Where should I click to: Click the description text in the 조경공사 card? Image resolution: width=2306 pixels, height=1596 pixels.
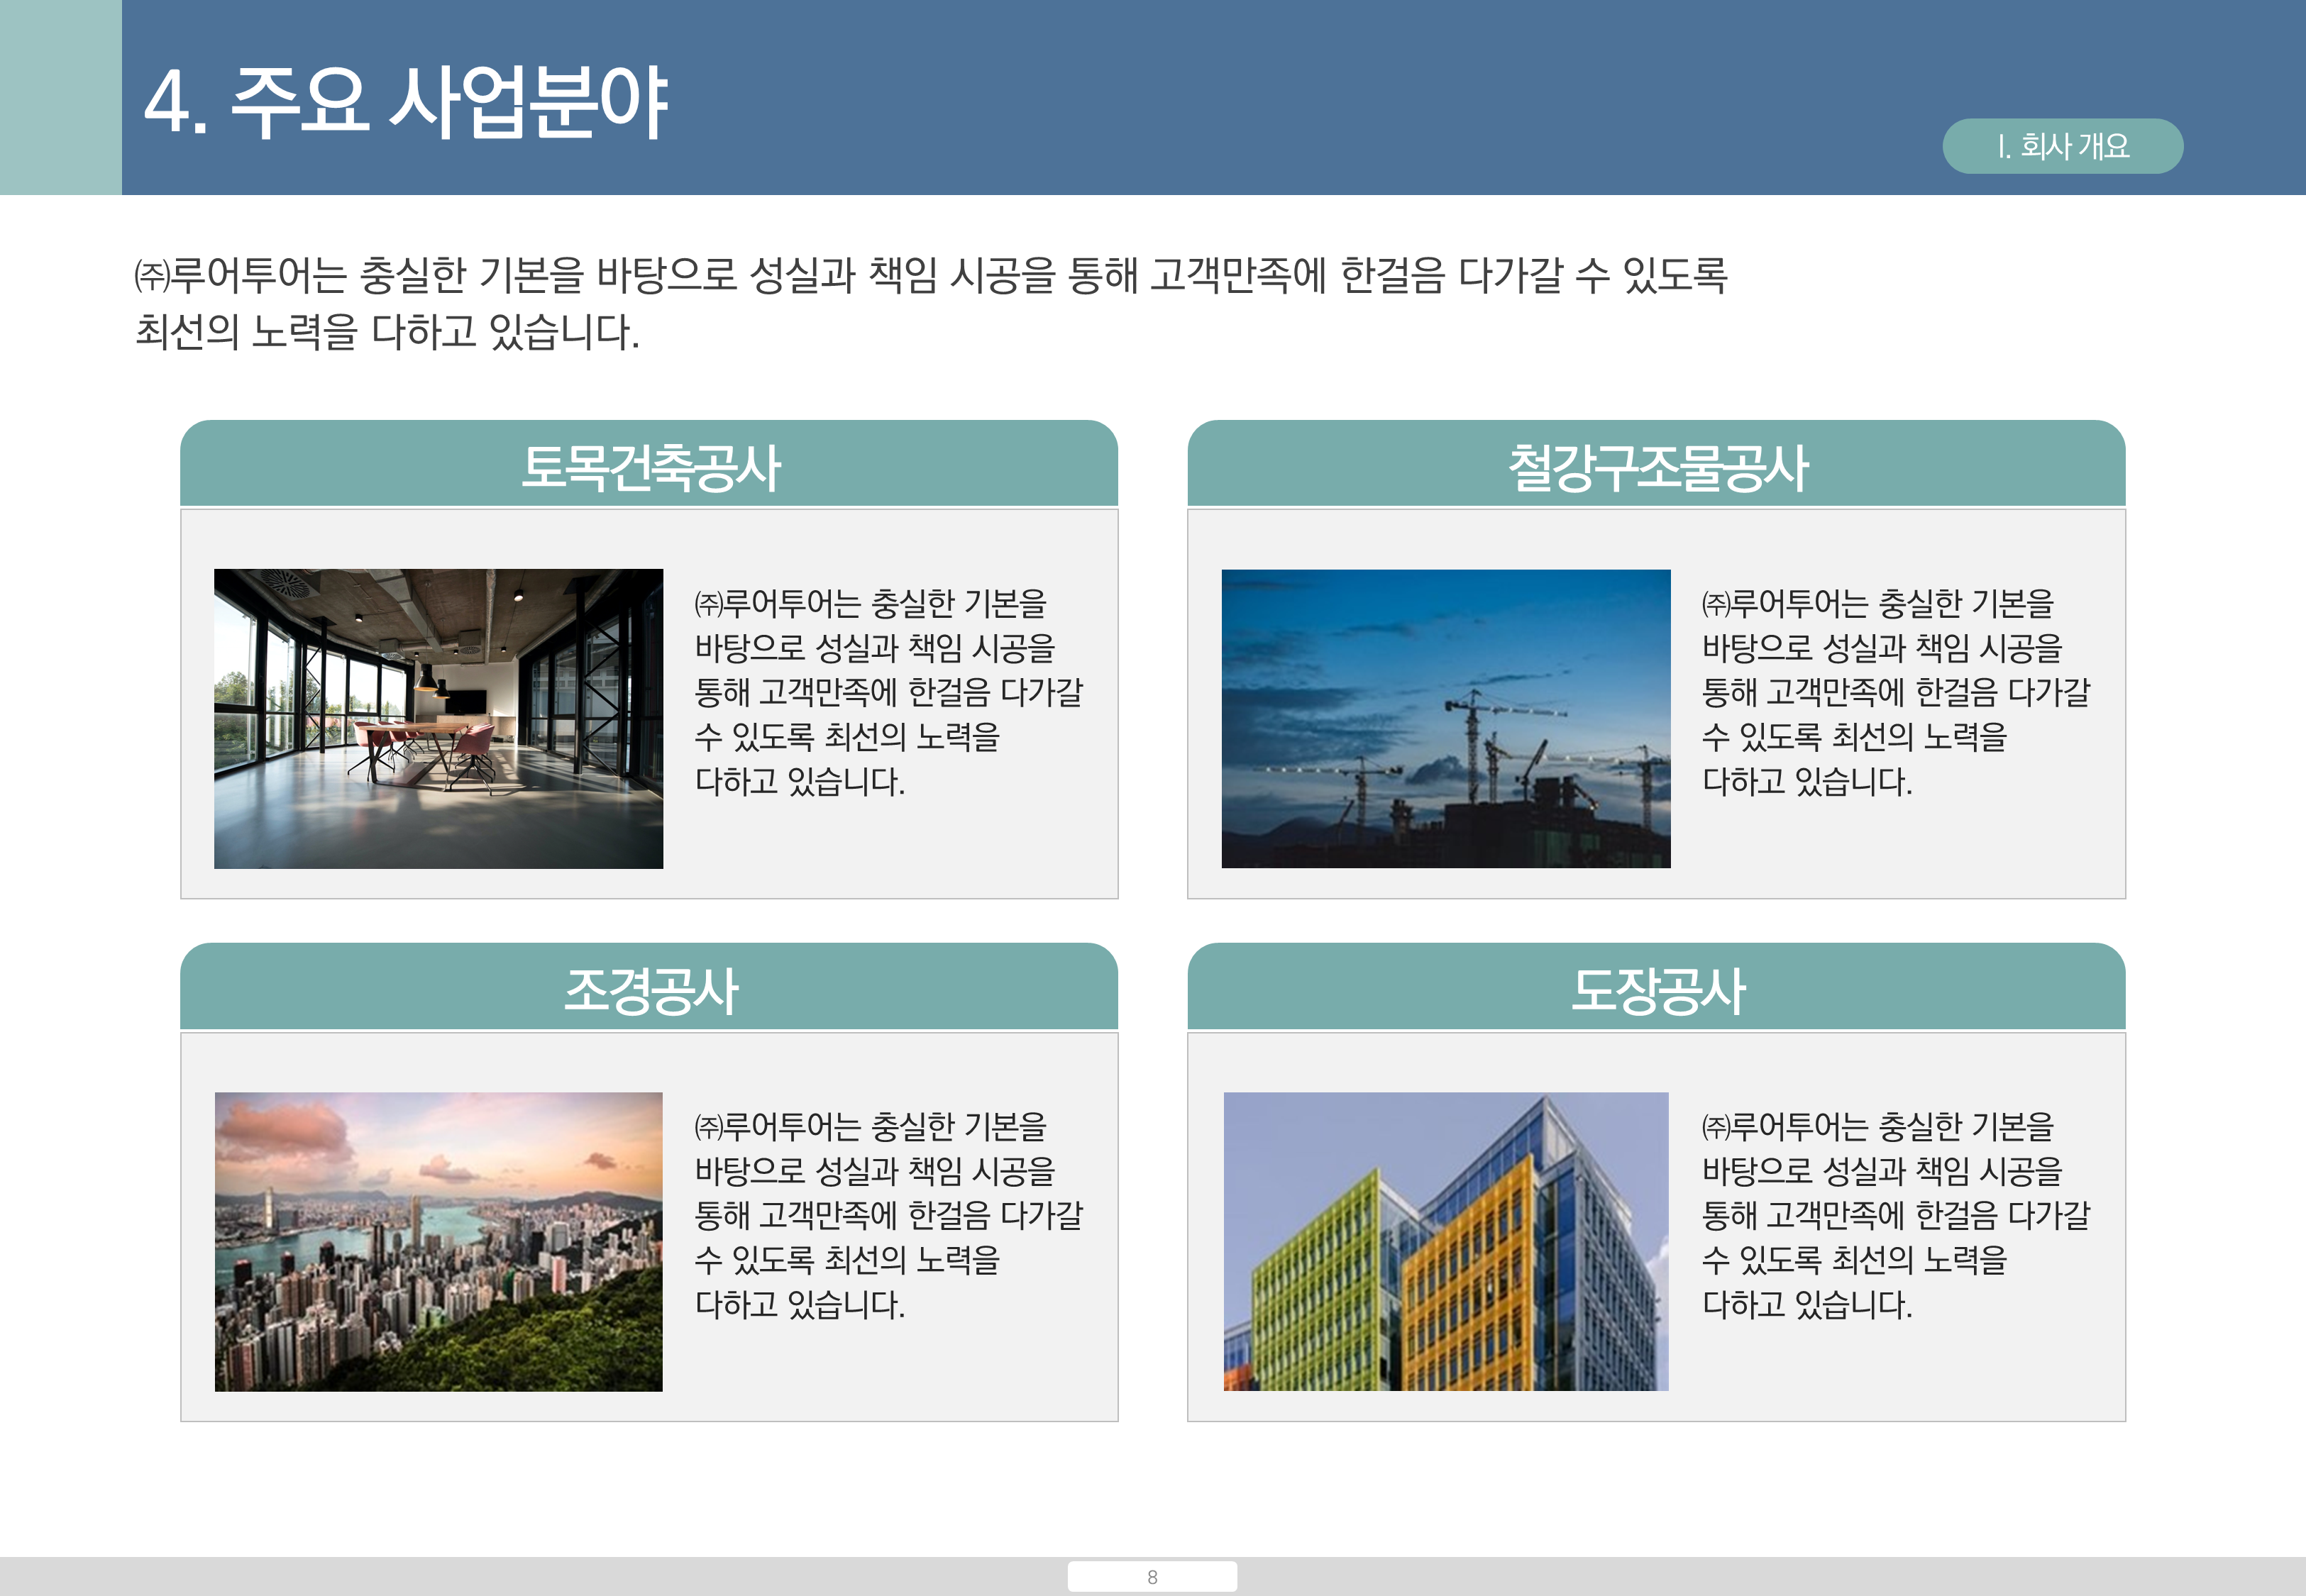click(889, 1215)
